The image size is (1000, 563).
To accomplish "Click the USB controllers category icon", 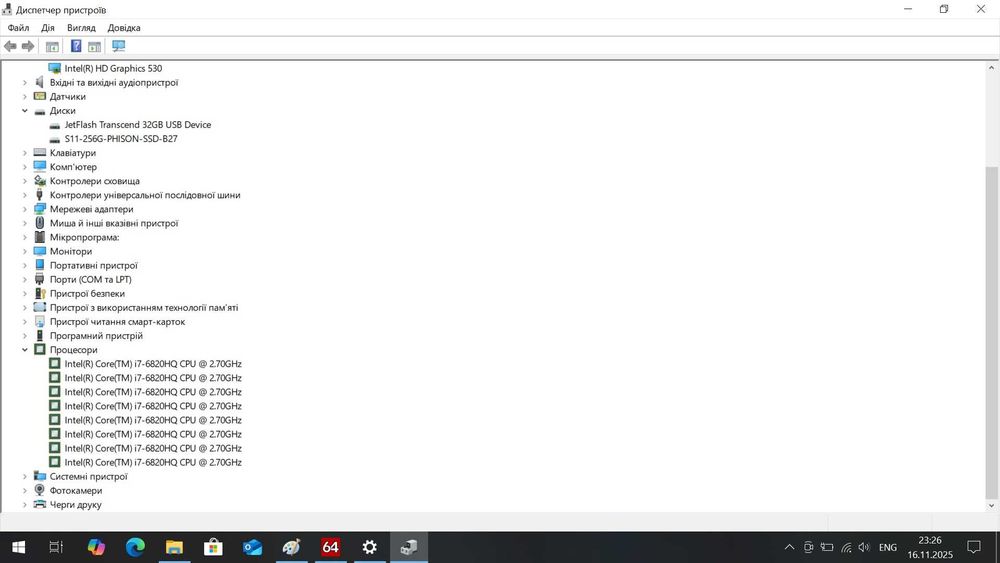I will point(40,194).
